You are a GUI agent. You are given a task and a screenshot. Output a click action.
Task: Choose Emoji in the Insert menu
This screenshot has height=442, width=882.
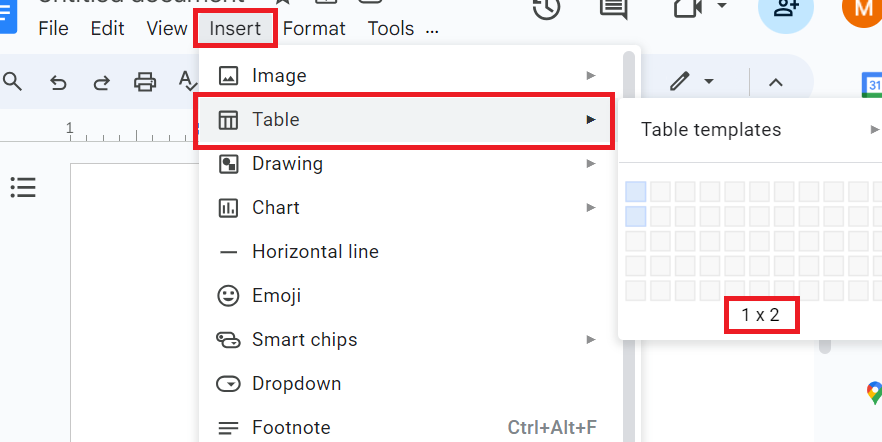(x=276, y=296)
